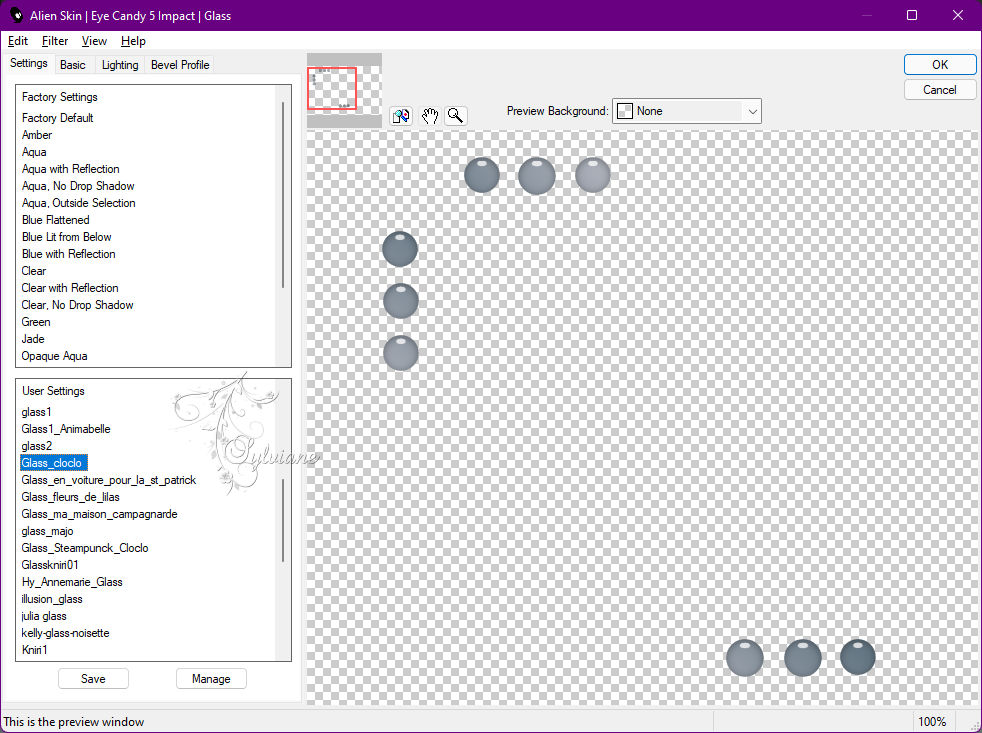This screenshot has width=982, height=733.
Task: Select Glass_fleurs_de_lilas setting
Action: 70,496
